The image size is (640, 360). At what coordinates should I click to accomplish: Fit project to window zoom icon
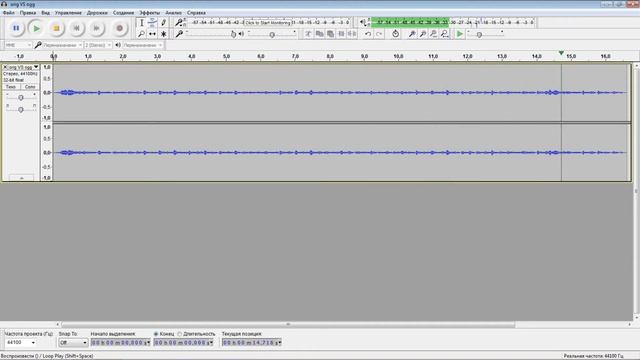444,34
